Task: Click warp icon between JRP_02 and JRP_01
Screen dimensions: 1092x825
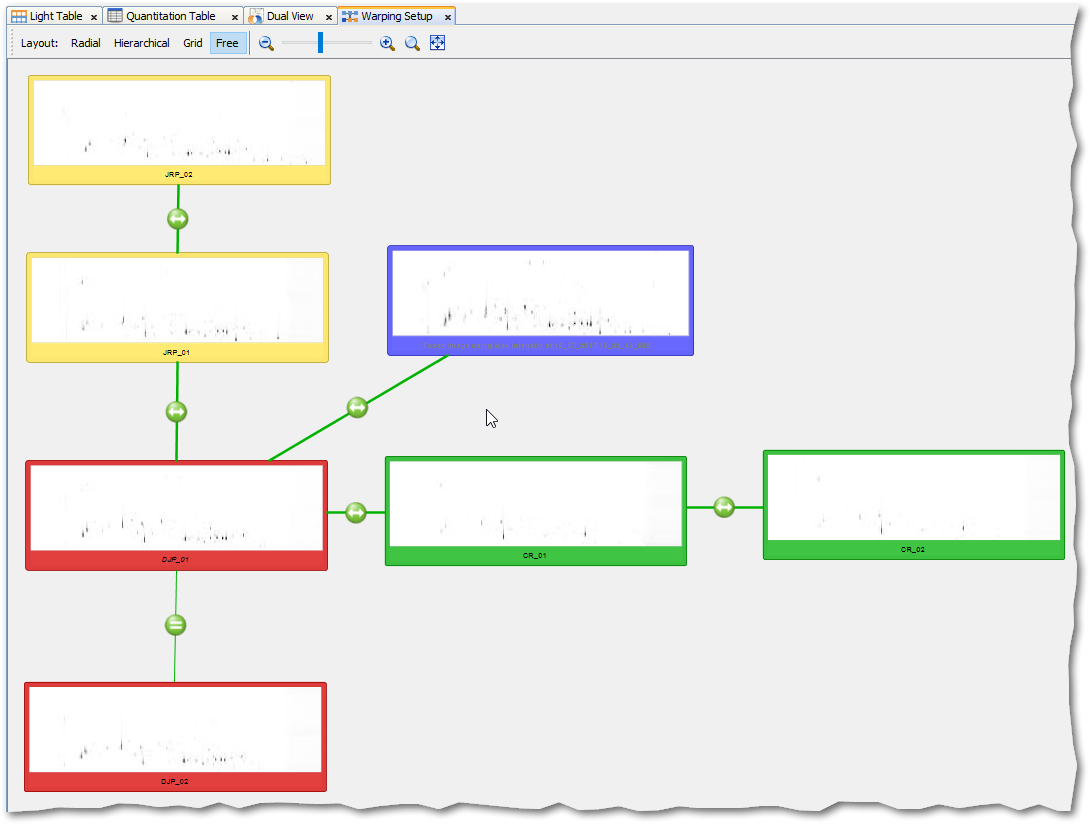Action: 178,218
